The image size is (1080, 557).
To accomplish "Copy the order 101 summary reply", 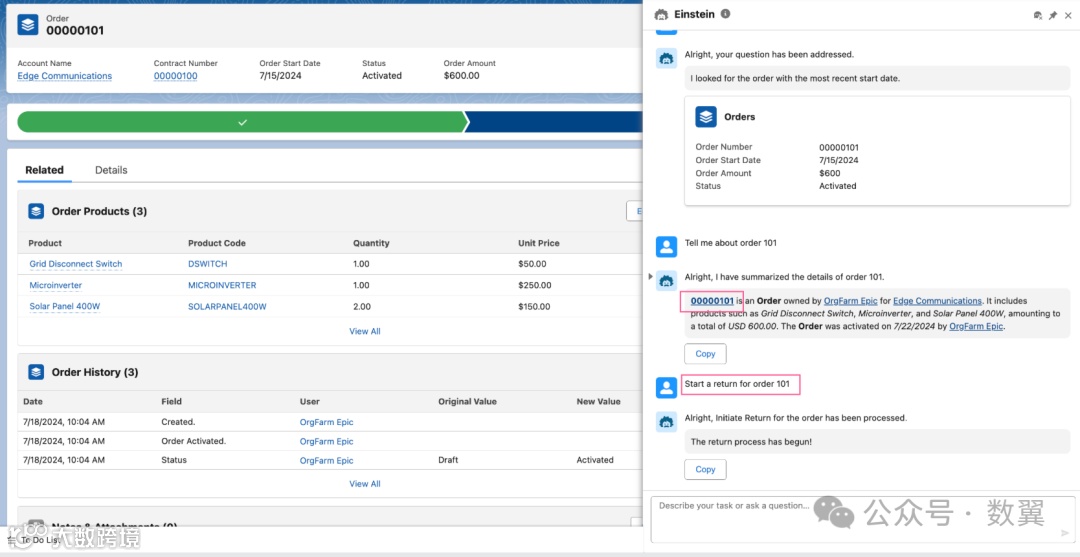I will [x=705, y=354].
